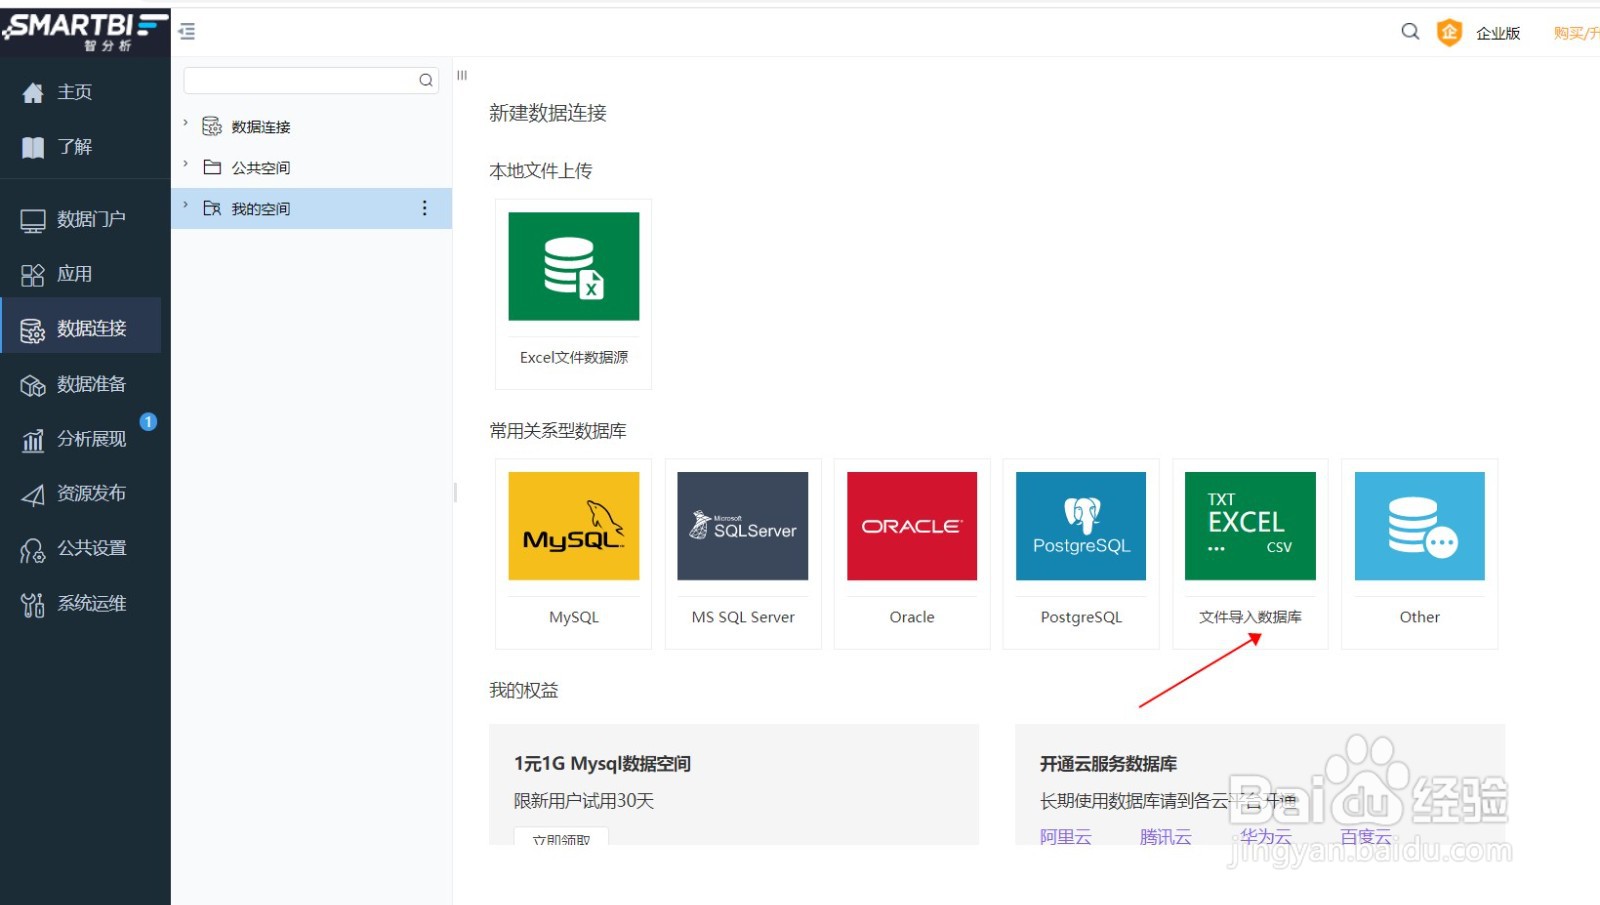Click the resource tree search field
The width and height of the screenshot is (1600, 905).
click(311, 80)
